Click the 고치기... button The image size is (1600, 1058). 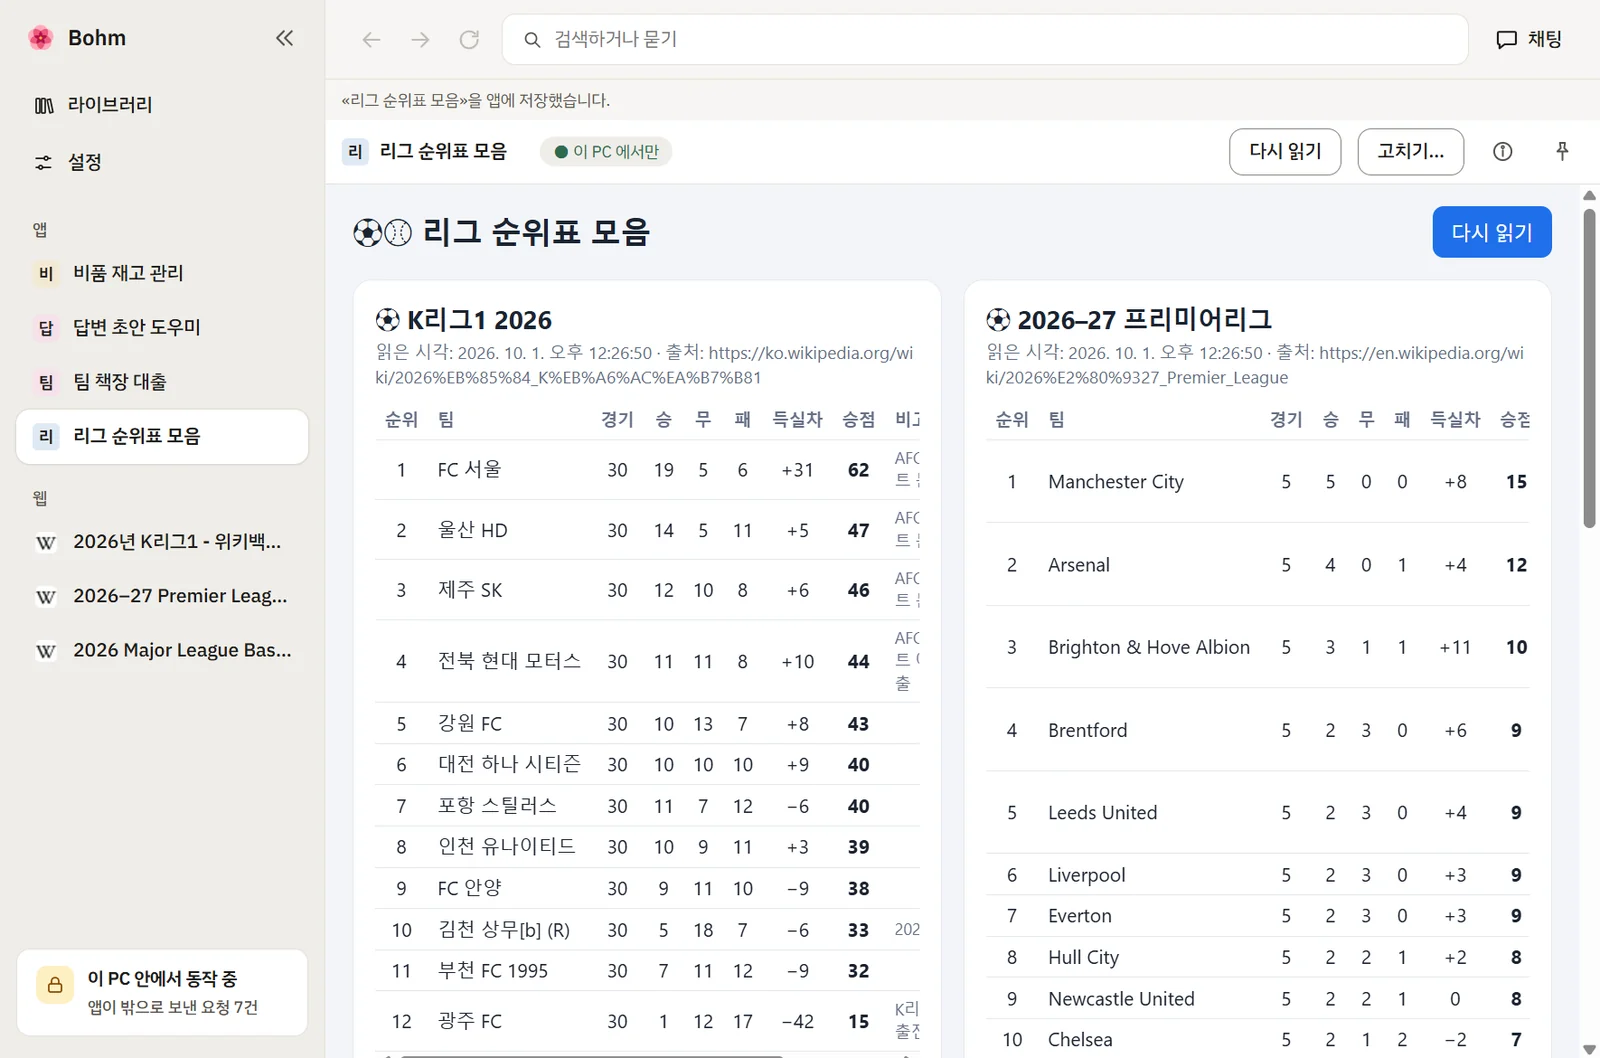tap(1410, 151)
